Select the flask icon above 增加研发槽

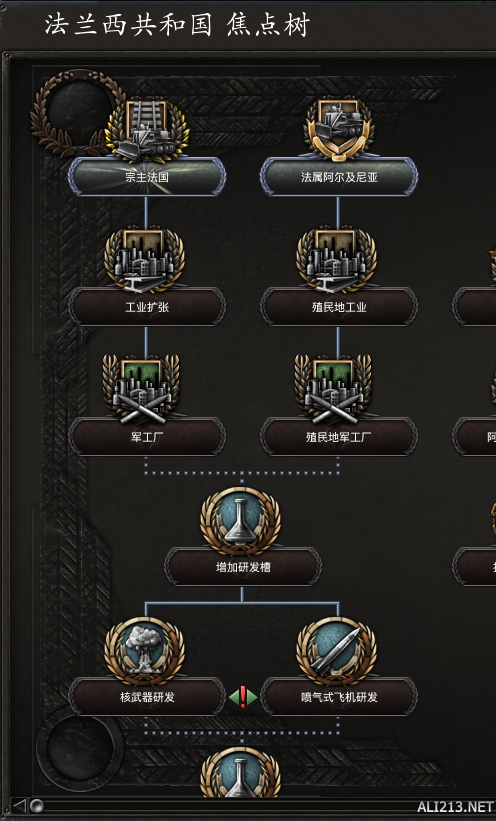[x=240, y=520]
